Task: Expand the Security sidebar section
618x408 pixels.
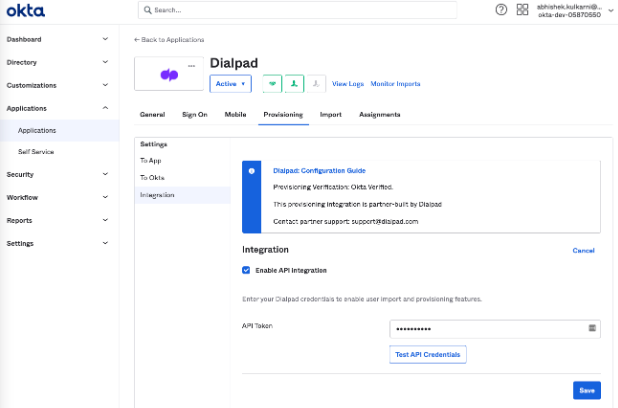Action: click(x=57, y=174)
